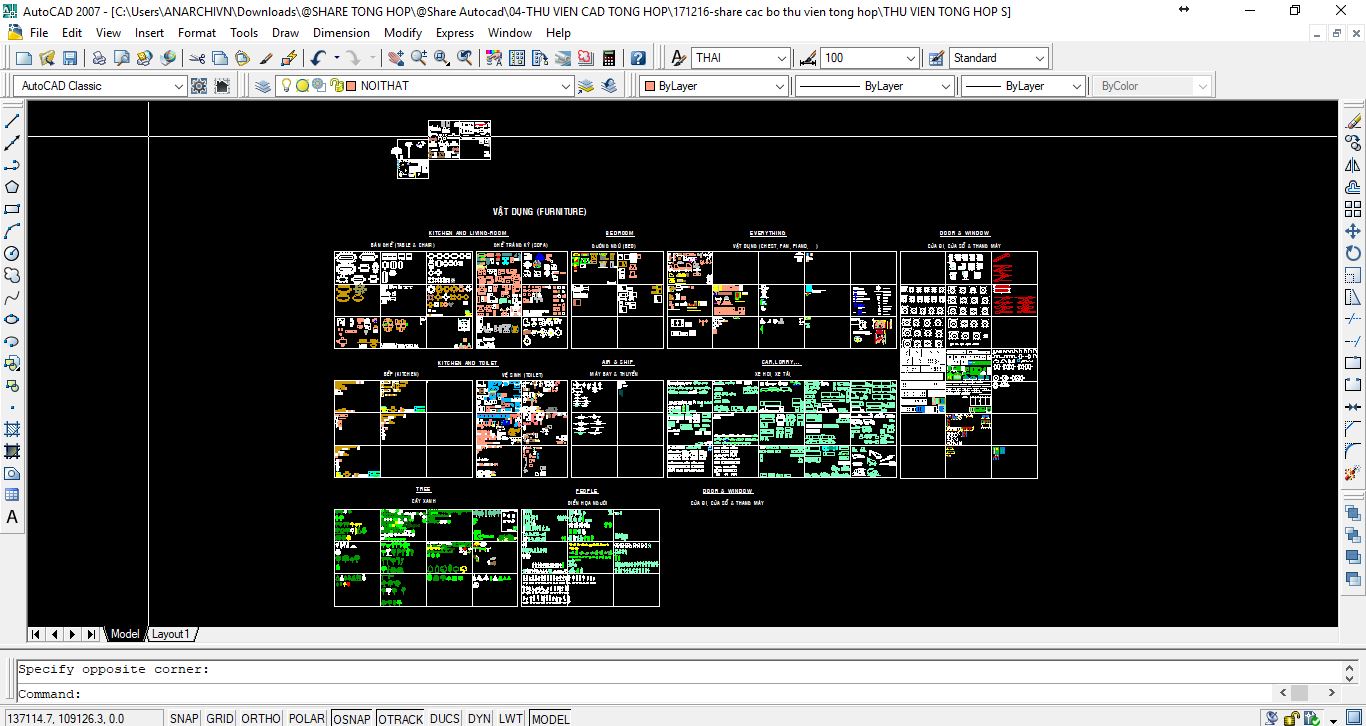Viewport: 1366px width, 726px height.
Task: Select the Multiline Text A tool
Action: pyautogui.click(x=13, y=517)
